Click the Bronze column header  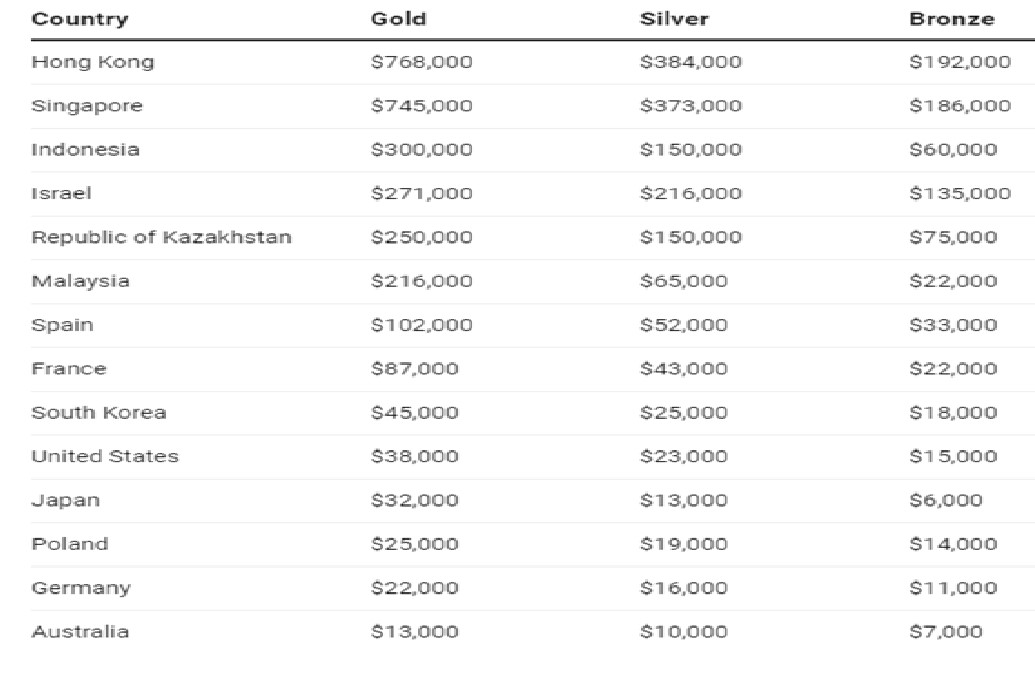click(952, 18)
